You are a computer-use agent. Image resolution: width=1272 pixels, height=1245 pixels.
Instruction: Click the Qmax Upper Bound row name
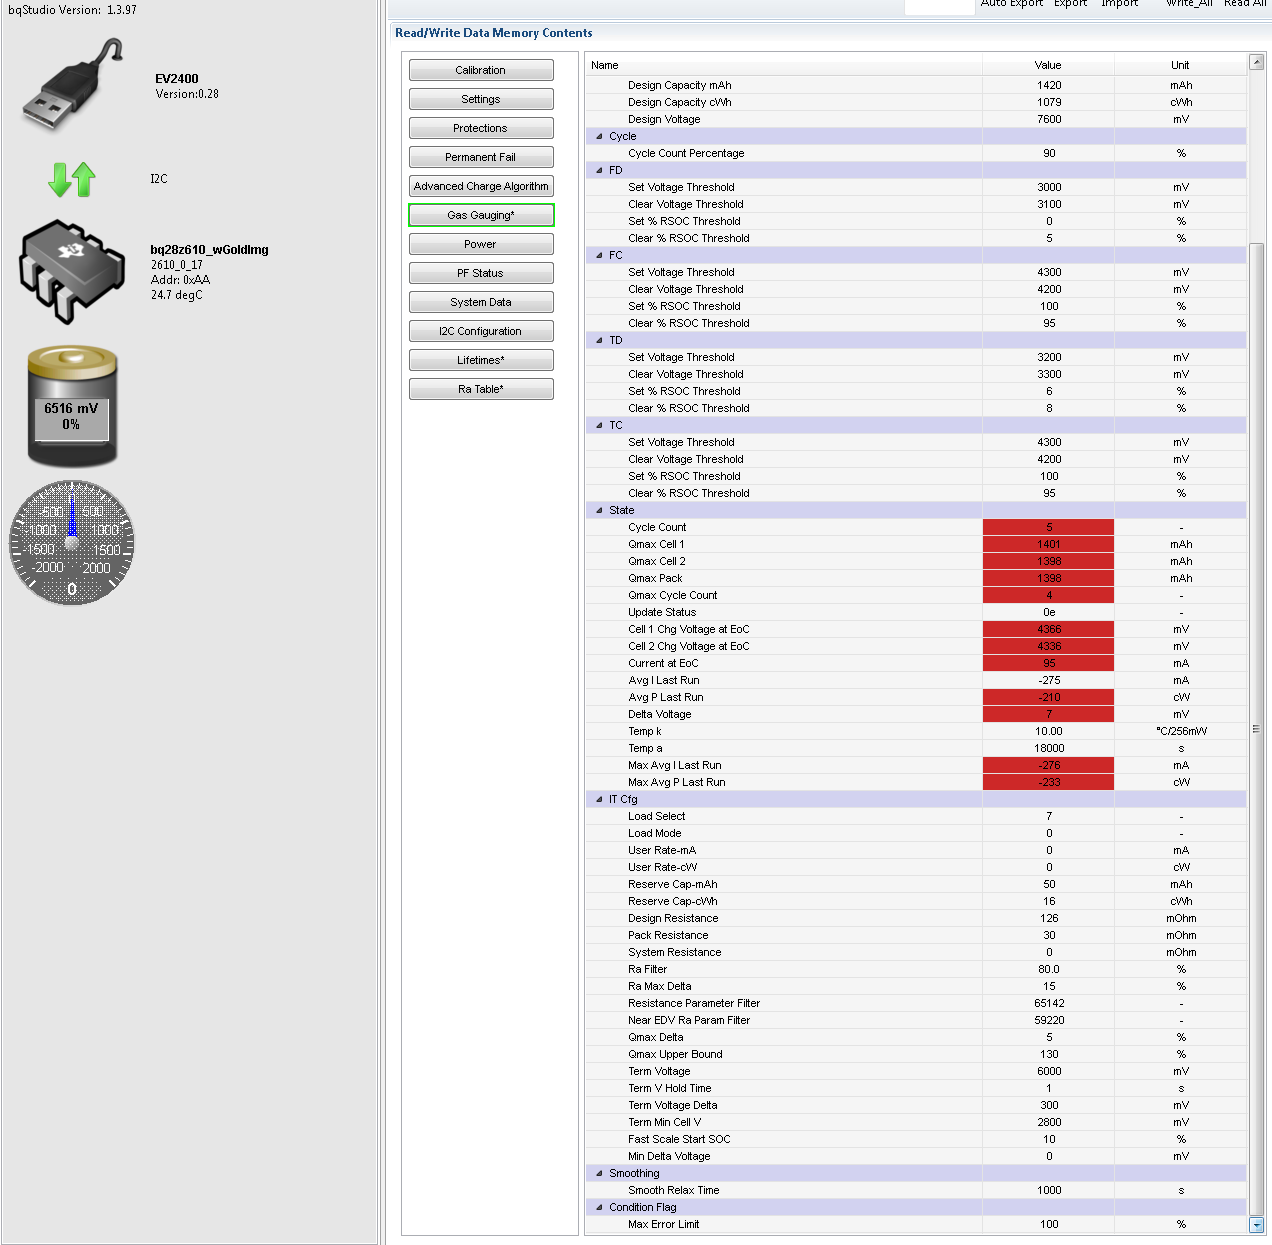coord(675,1054)
